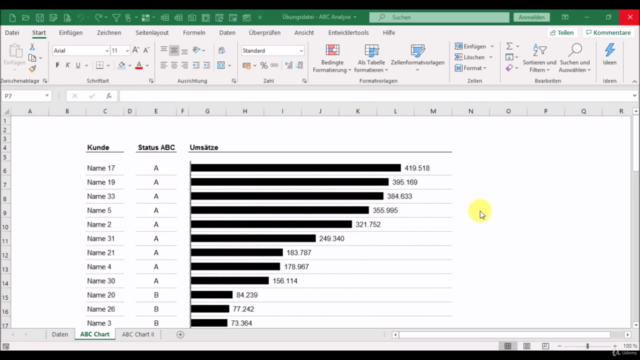Toggle bold formatting (F)

[57, 65]
